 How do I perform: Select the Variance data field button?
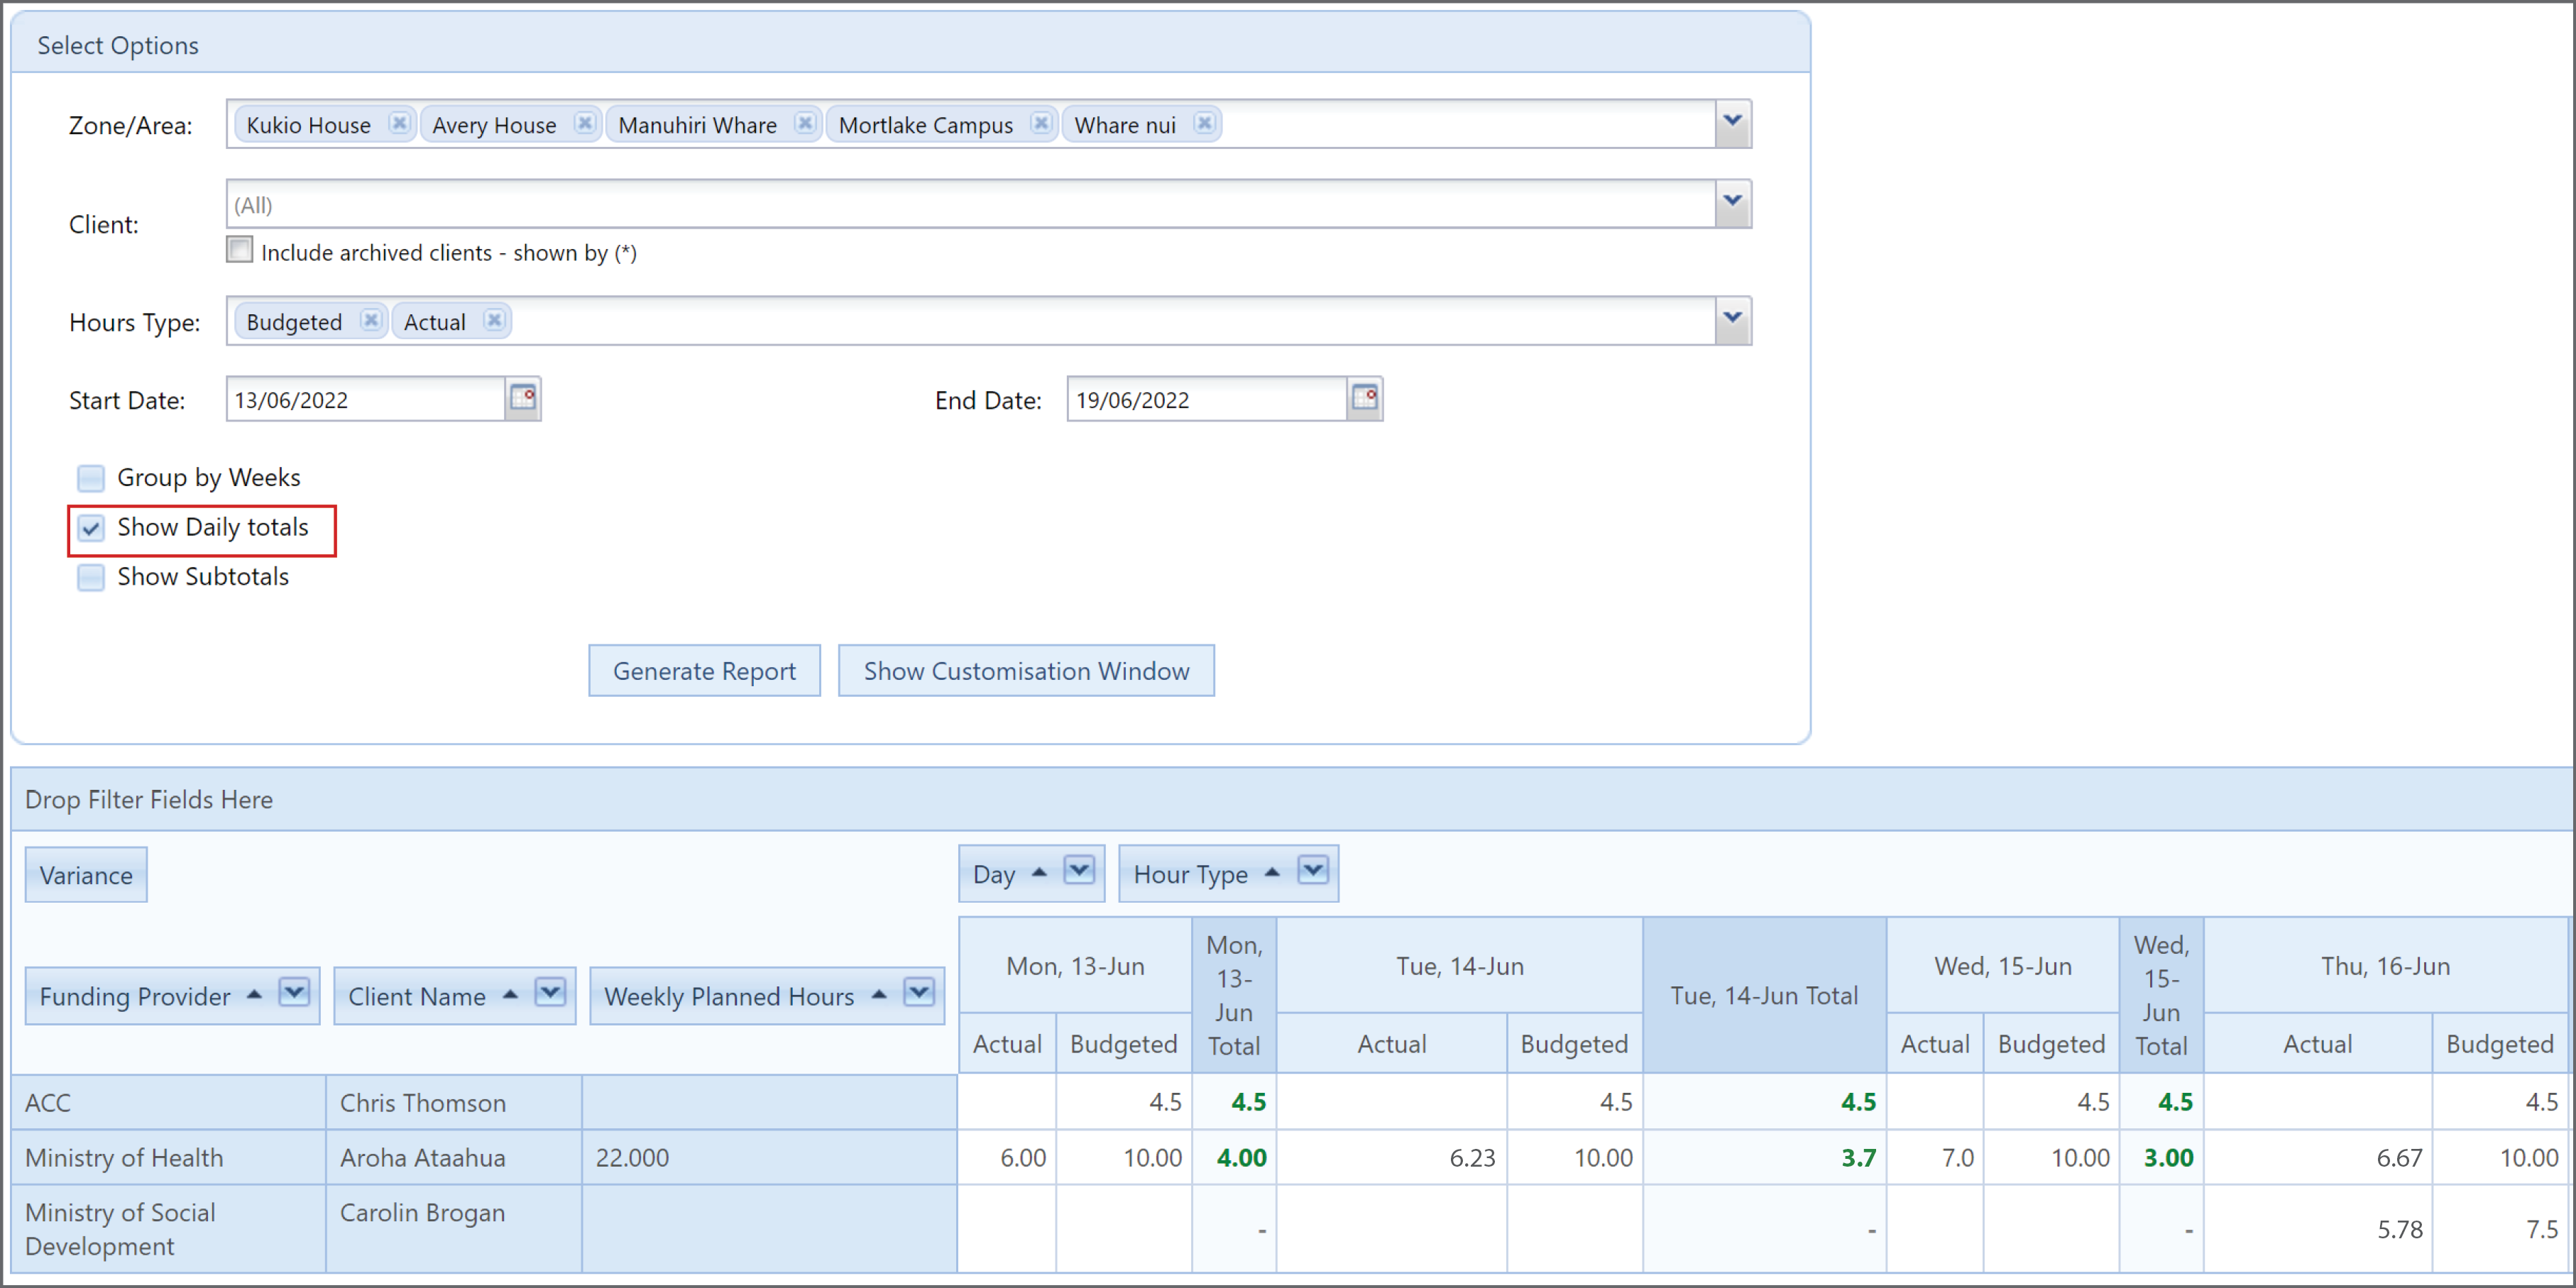click(86, 874)
